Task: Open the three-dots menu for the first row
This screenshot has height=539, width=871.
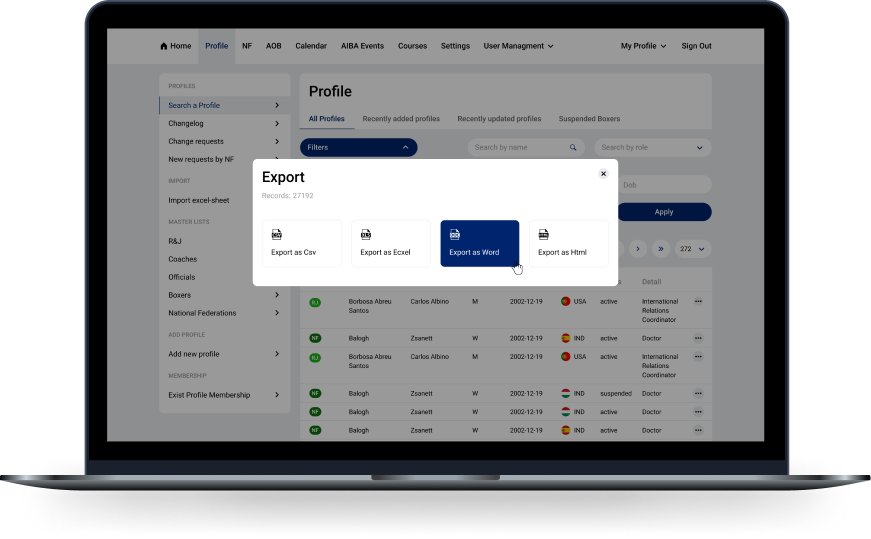Action: (x=698, y=301)
